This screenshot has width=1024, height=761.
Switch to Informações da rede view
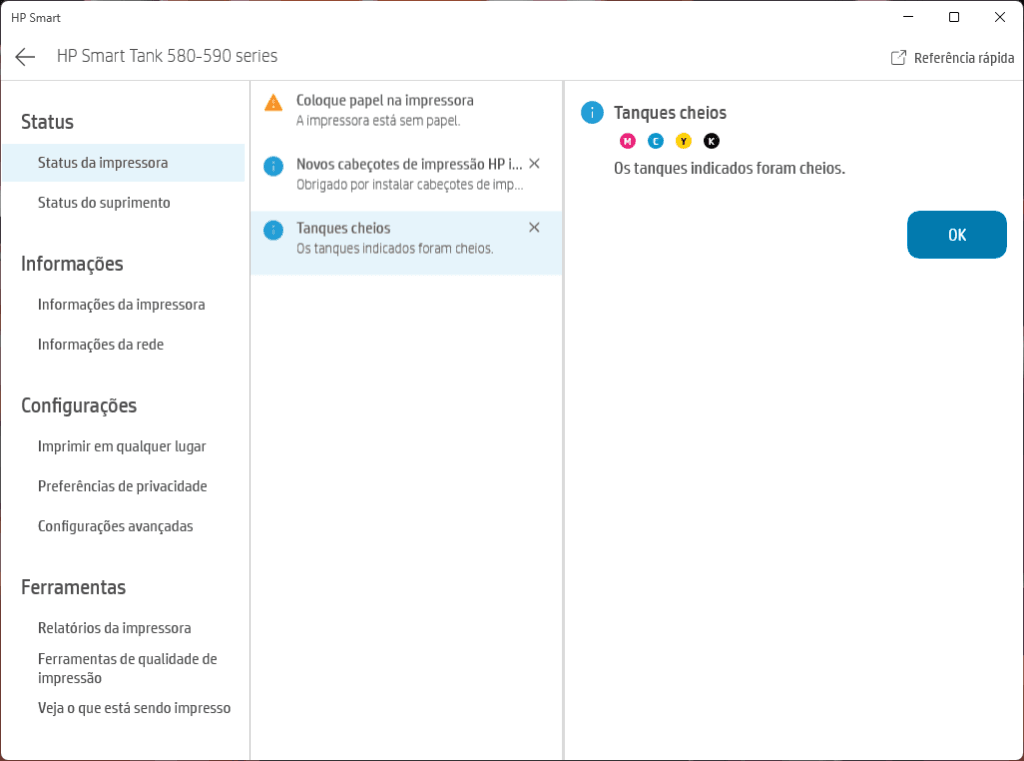[x=102, y=344]
